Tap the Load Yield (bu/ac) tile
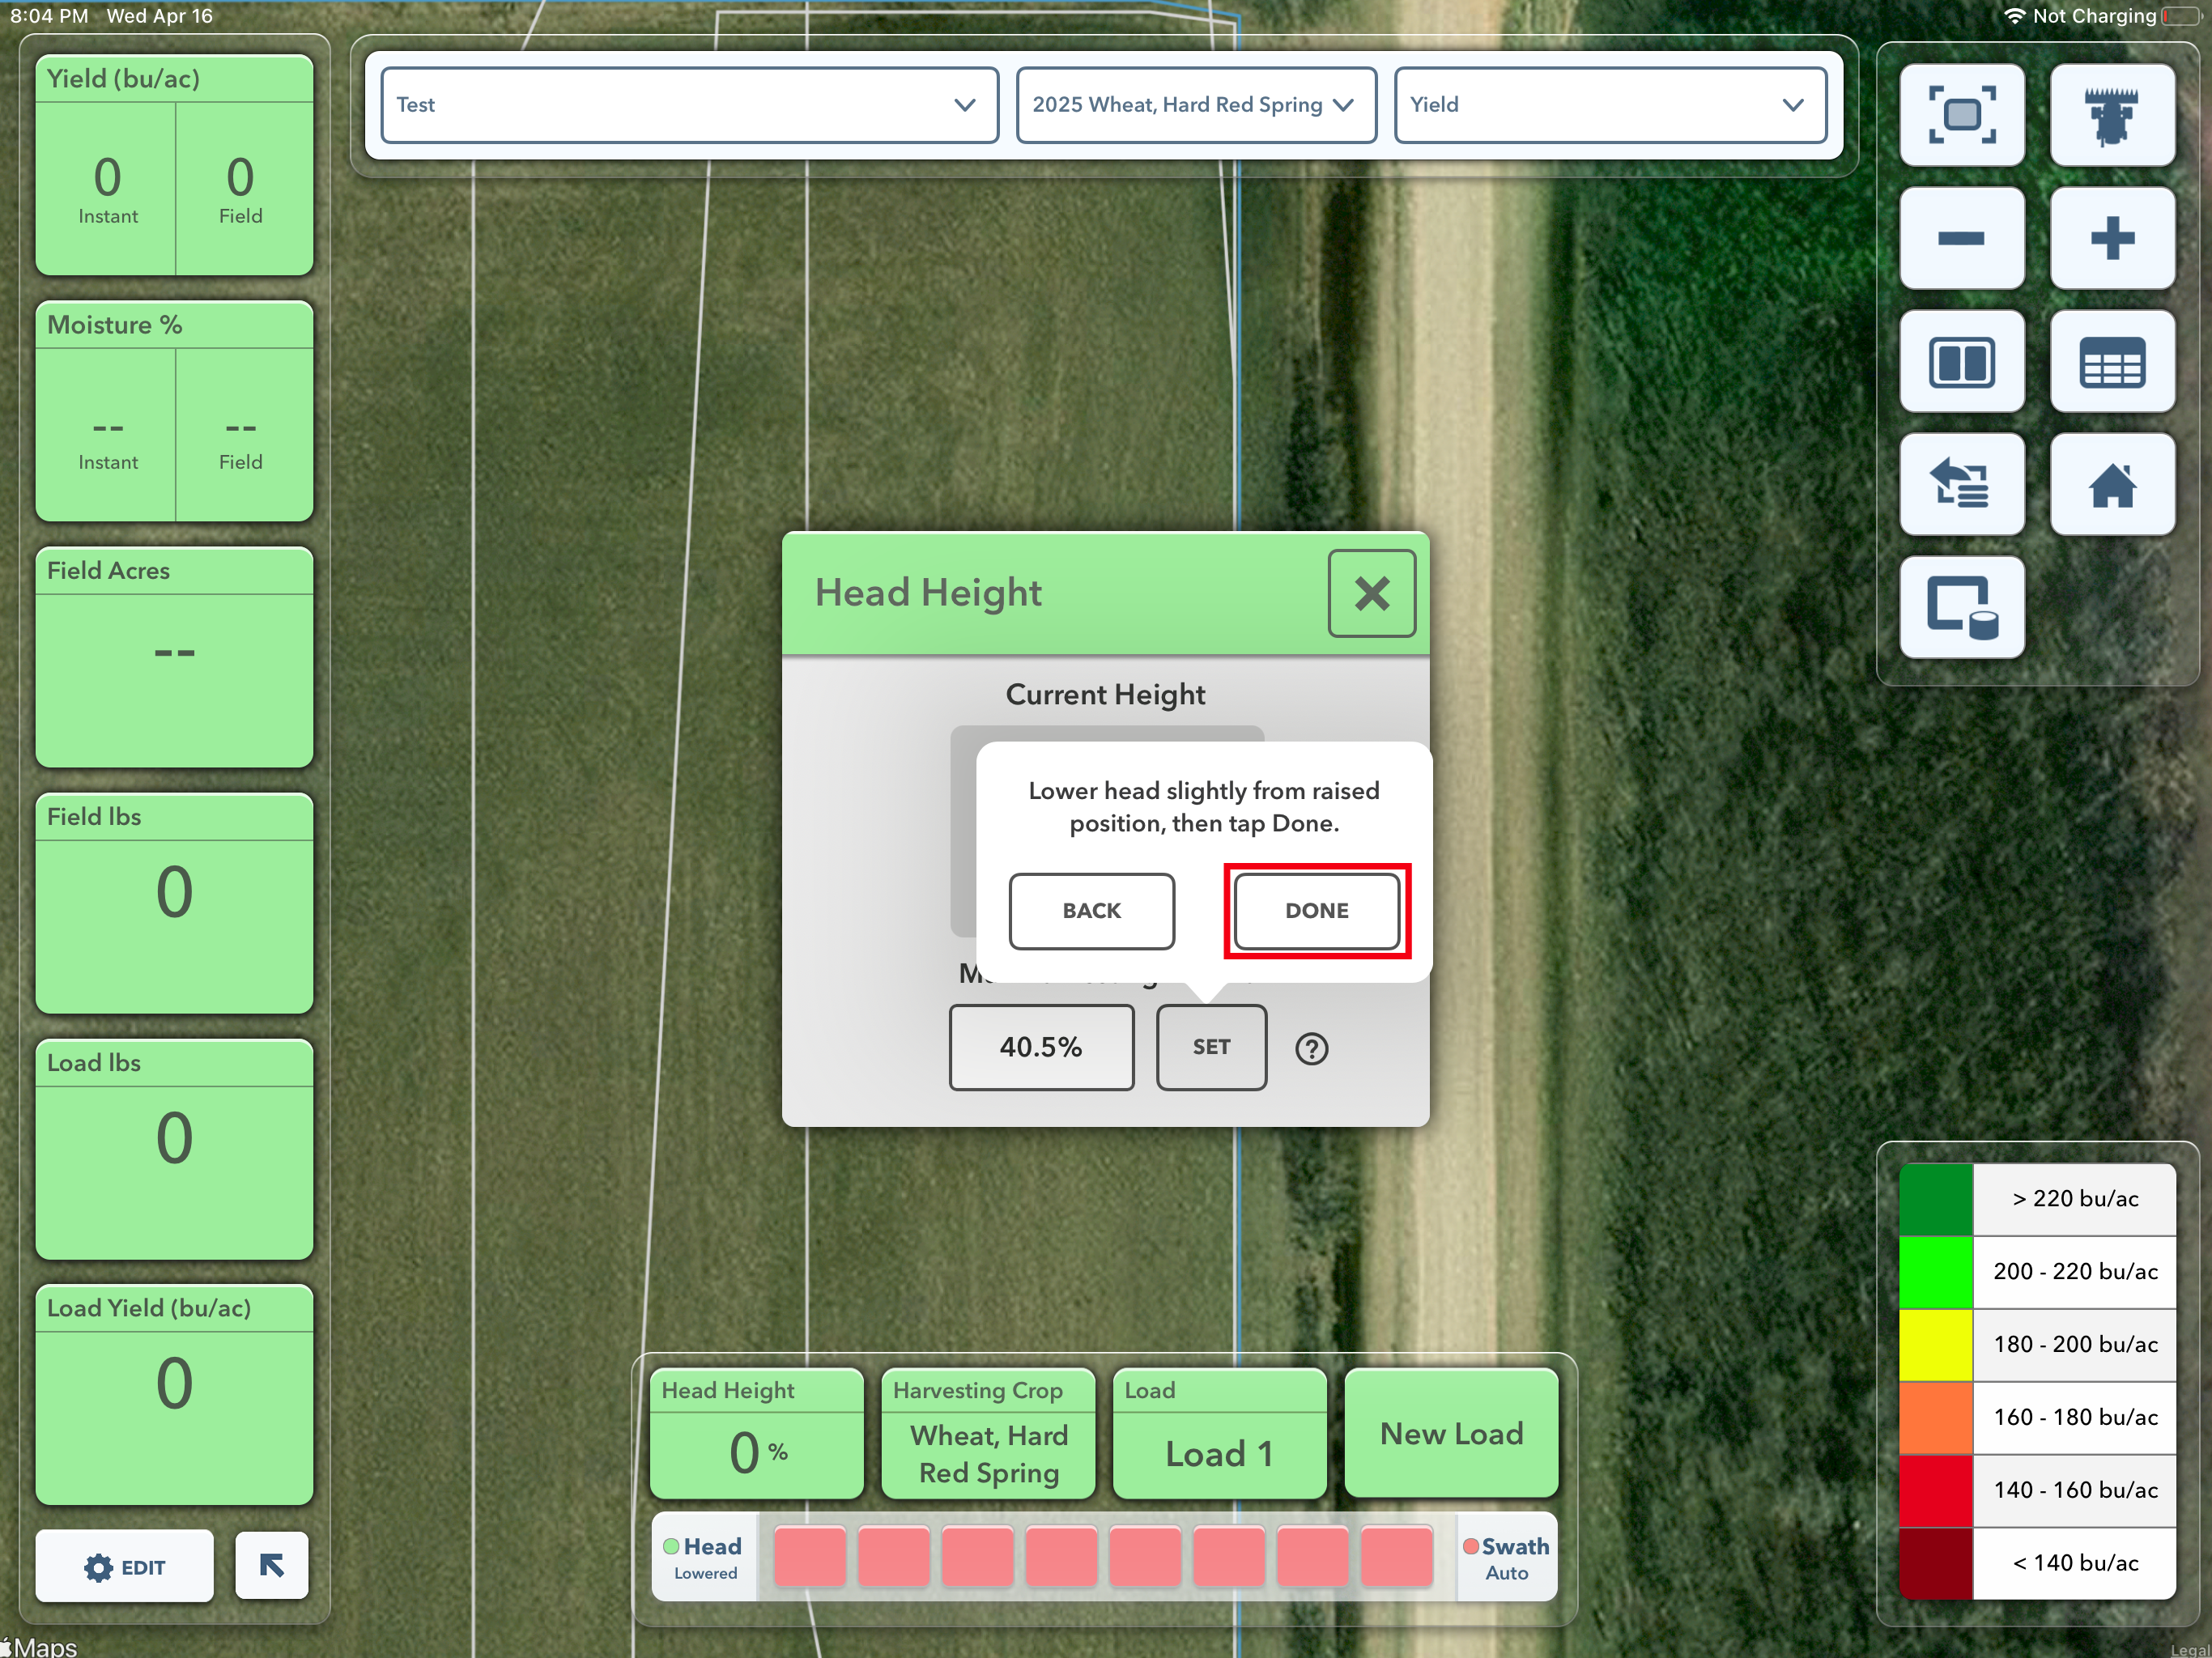Screen dimensions: 2212x1658 (x=174, y=1395)
